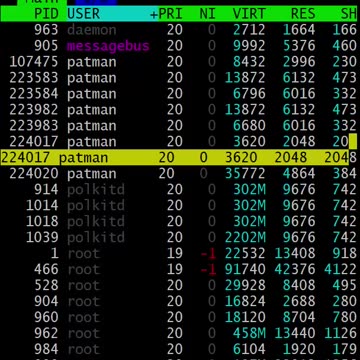Select root process PID 962
Image resolution: width=360 pixels, height=360 pixels.
(180, 333)
